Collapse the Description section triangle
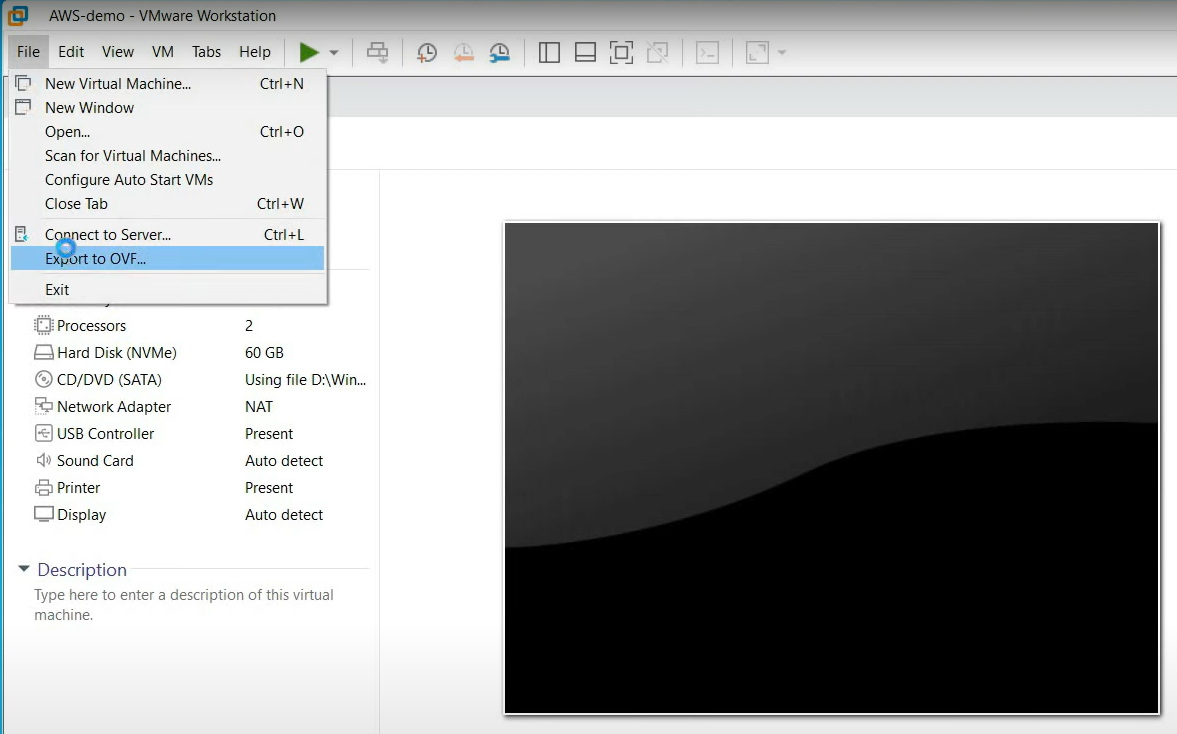 tap(24, 569)
